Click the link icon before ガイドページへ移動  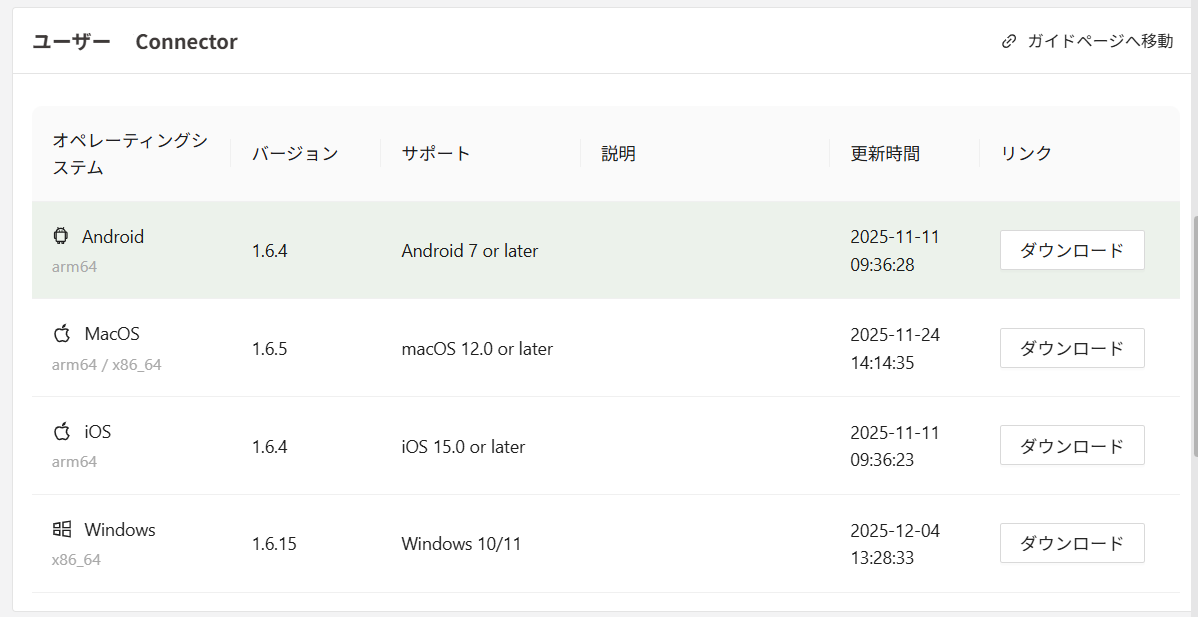[1009, 41]
